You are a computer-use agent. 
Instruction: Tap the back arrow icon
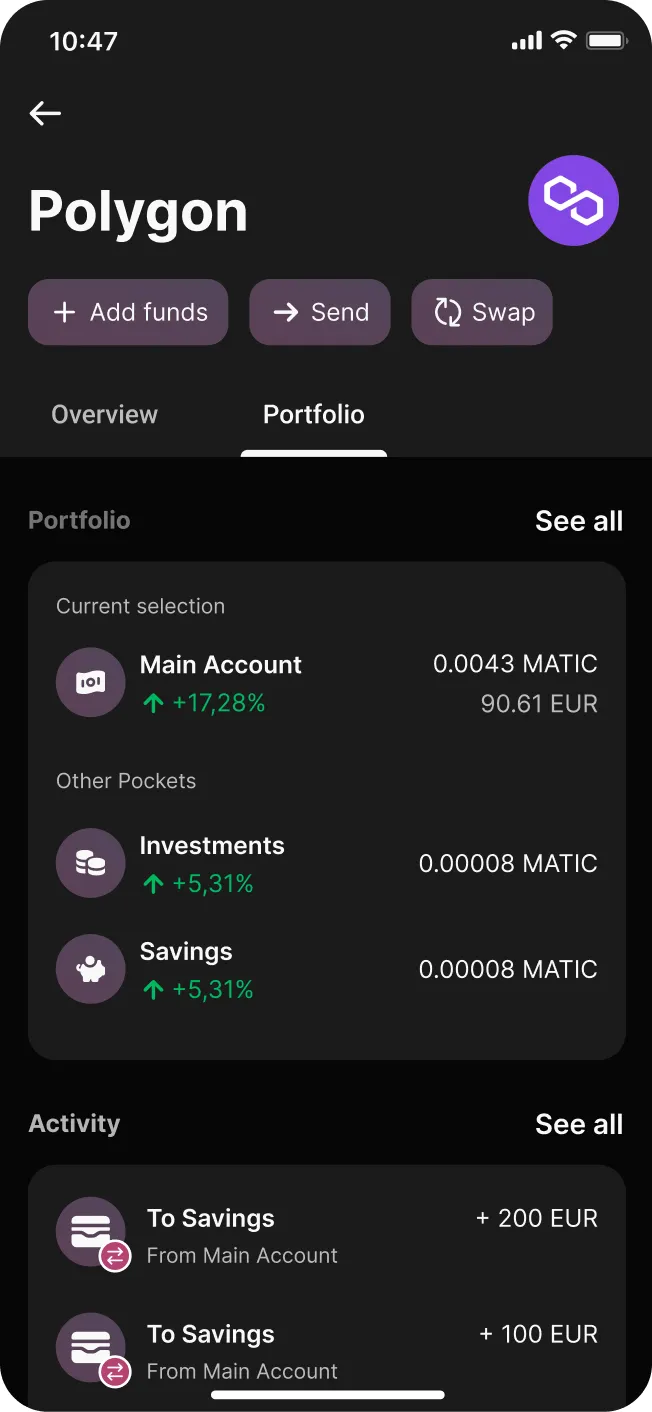[45, 114]
